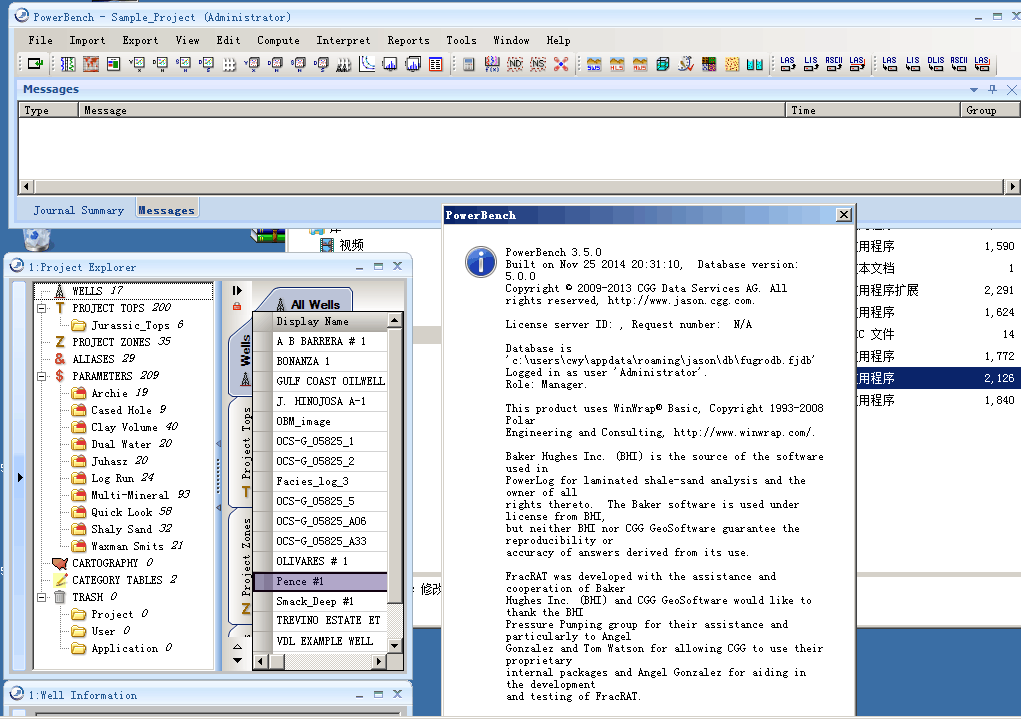Image resolution: width=1021 pixels, height=719 pixels.
Task: Collapse the PROJECT TOPS tree node
Action: click(42, 308)
